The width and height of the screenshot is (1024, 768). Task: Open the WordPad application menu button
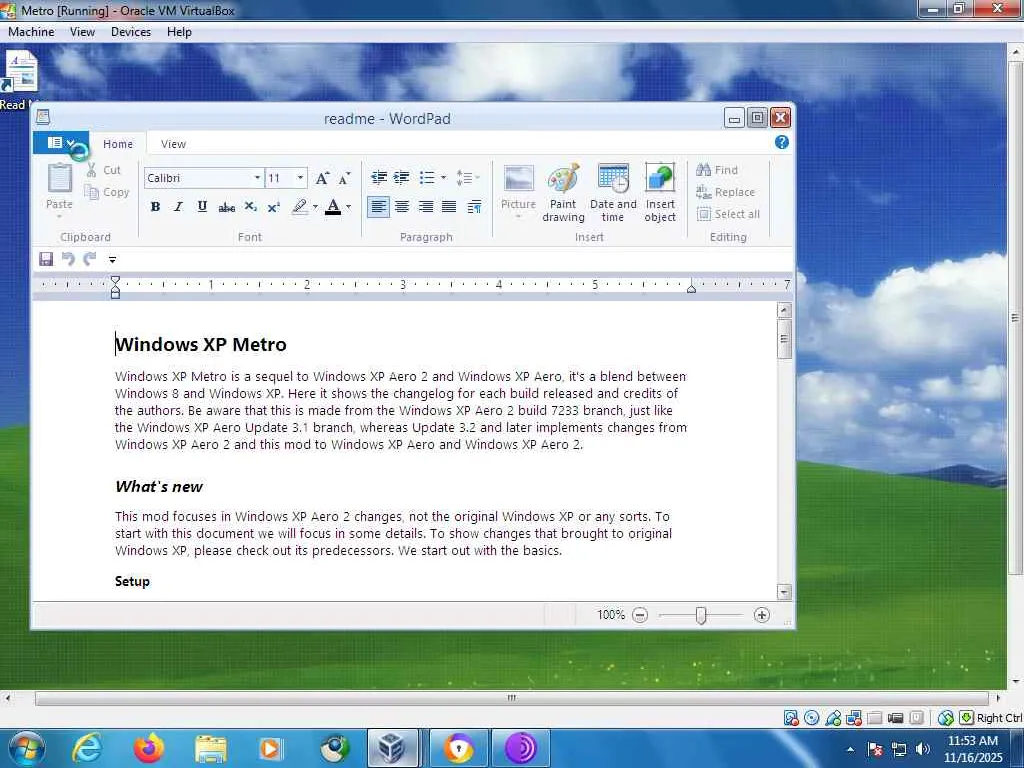point(61,143)
